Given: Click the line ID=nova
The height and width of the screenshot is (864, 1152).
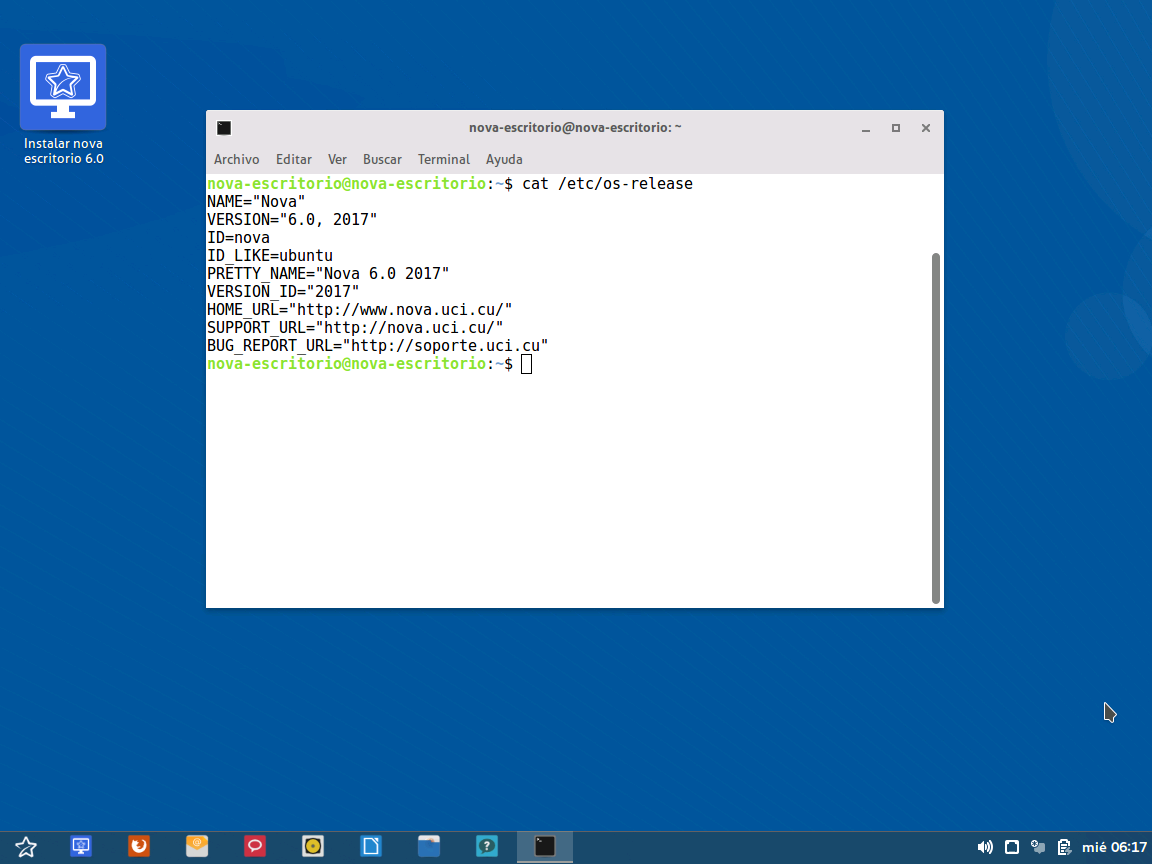Looking at the screenshot, I should (x=238, y=237).
